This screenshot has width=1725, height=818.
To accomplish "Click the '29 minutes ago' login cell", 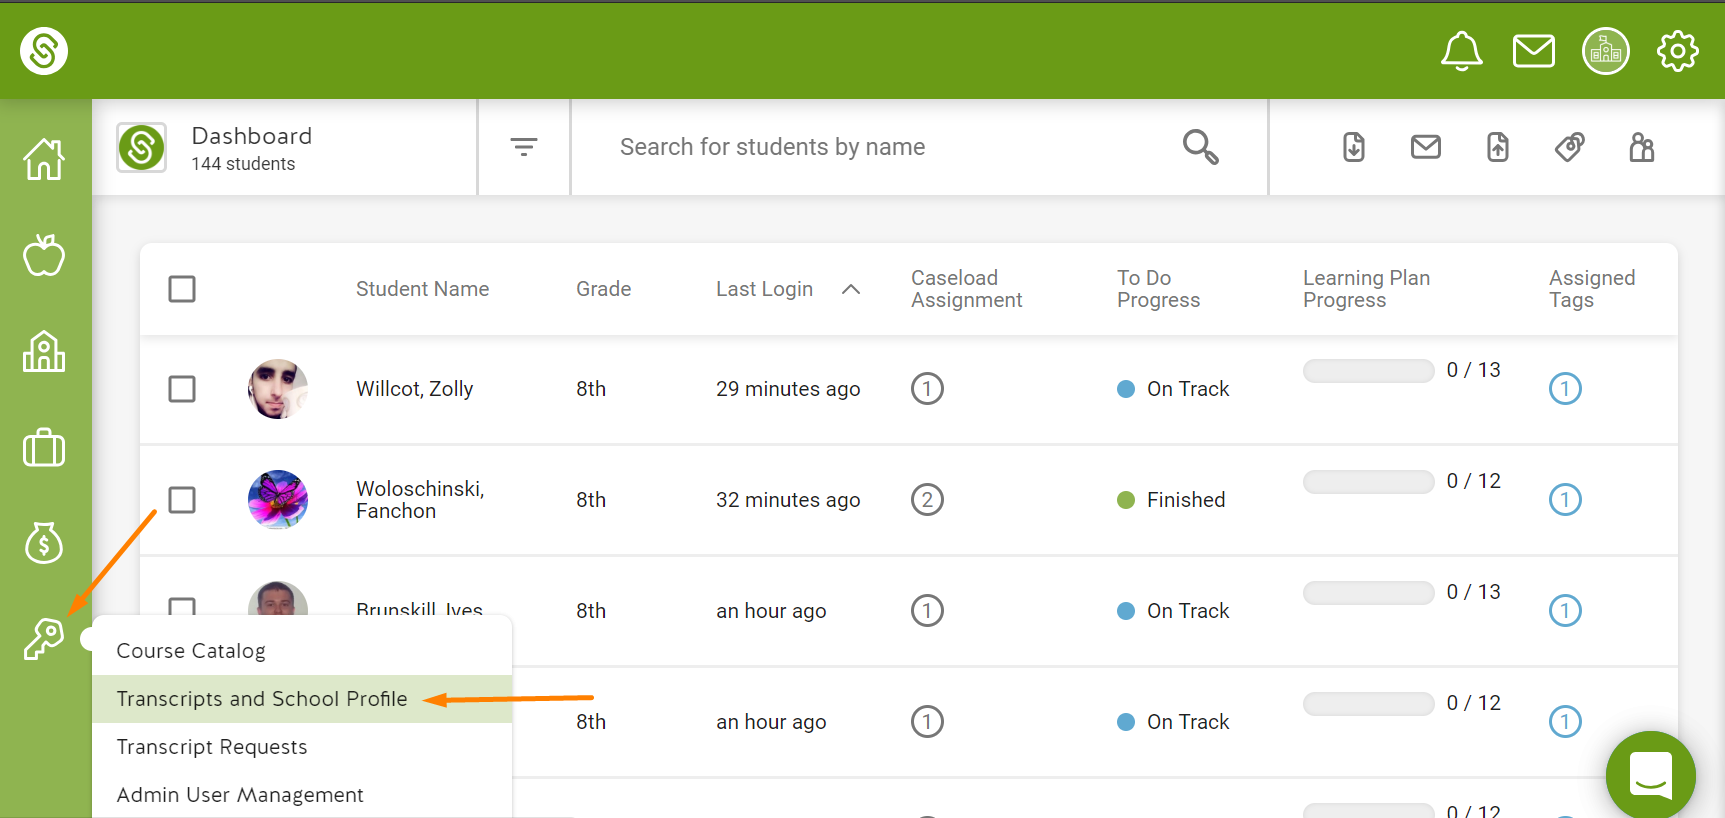I will pos(788,389).
